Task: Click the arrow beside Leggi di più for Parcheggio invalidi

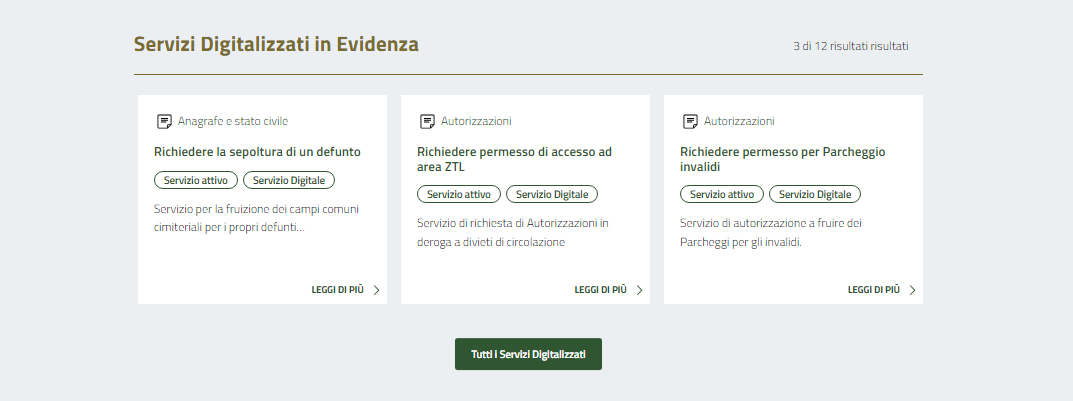Action: click(912, 290)
